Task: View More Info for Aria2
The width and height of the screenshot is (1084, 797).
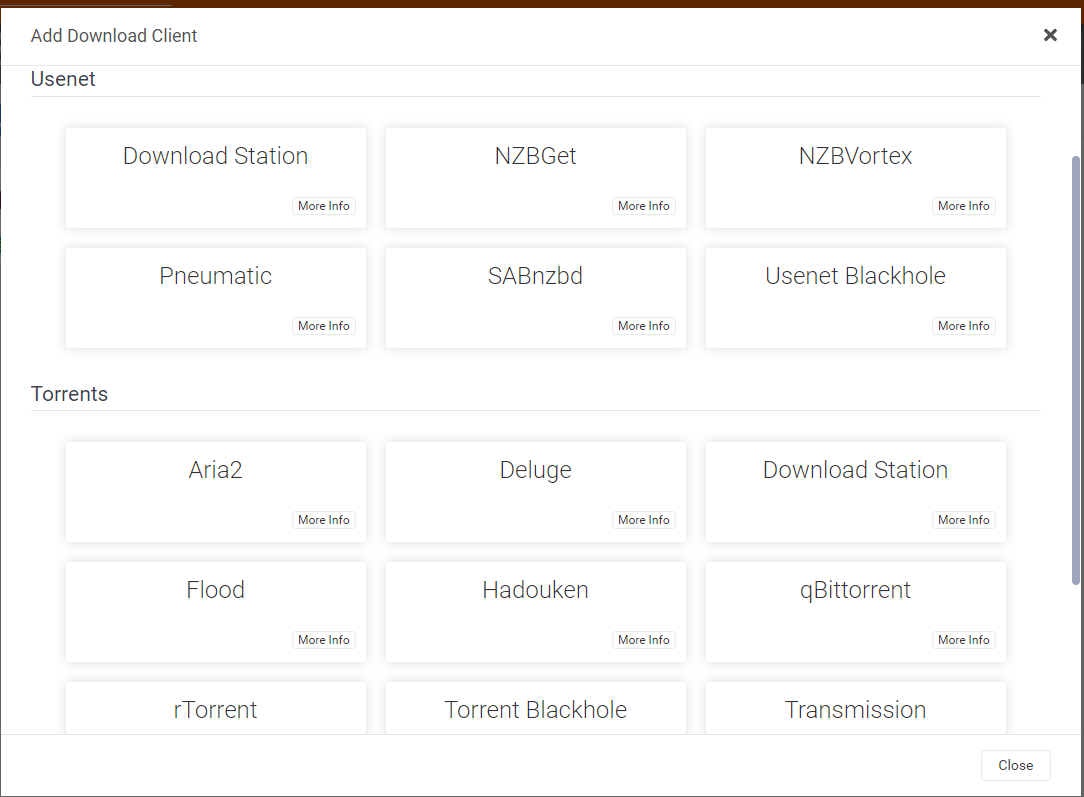Action: click(x=324, y=520)
